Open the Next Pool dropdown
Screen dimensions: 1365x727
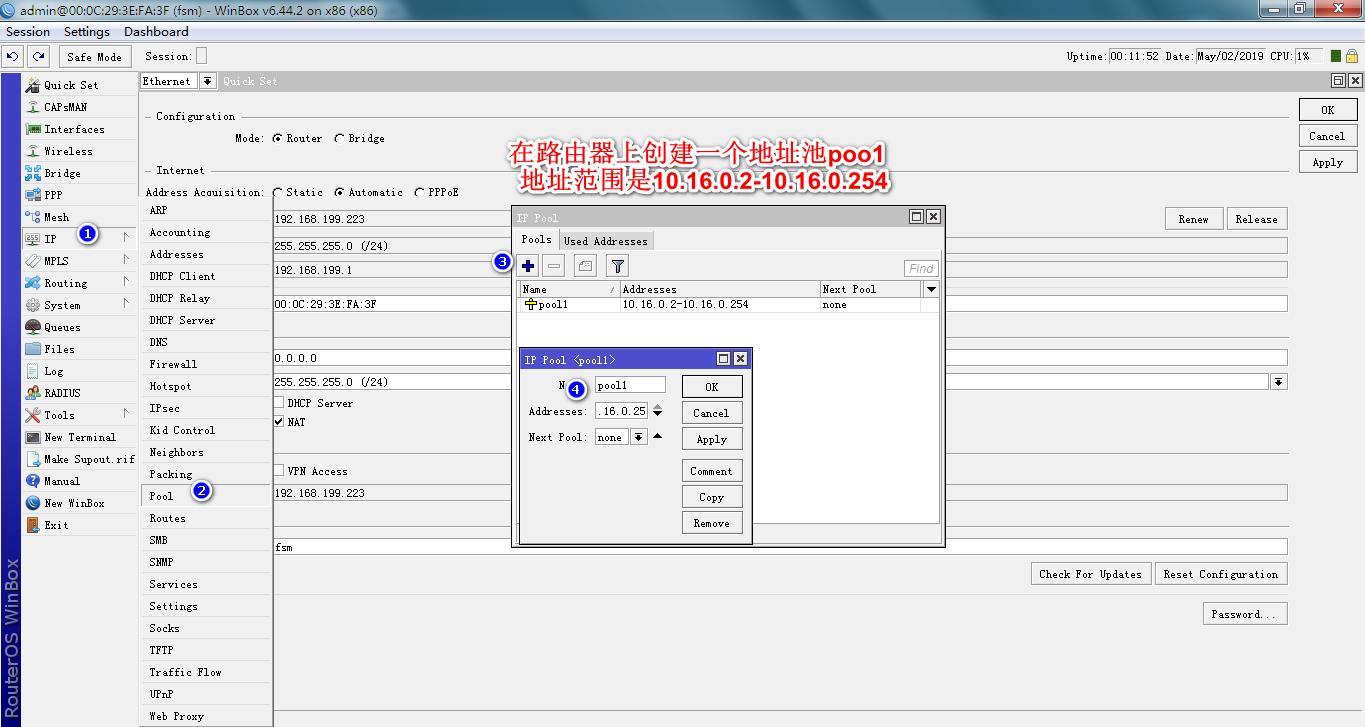click(x=638, y=437)
